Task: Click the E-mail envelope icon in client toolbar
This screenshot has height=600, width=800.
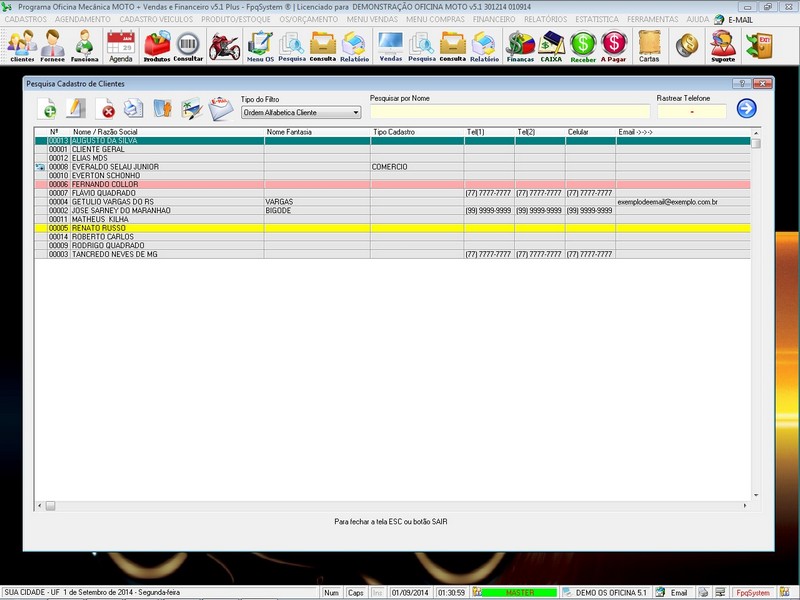Action: 220,108
